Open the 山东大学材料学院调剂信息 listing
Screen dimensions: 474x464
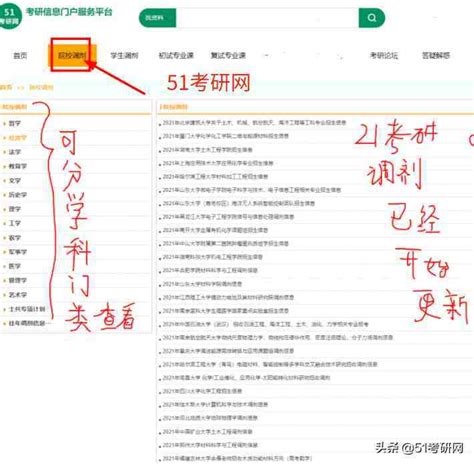[202, 284]
